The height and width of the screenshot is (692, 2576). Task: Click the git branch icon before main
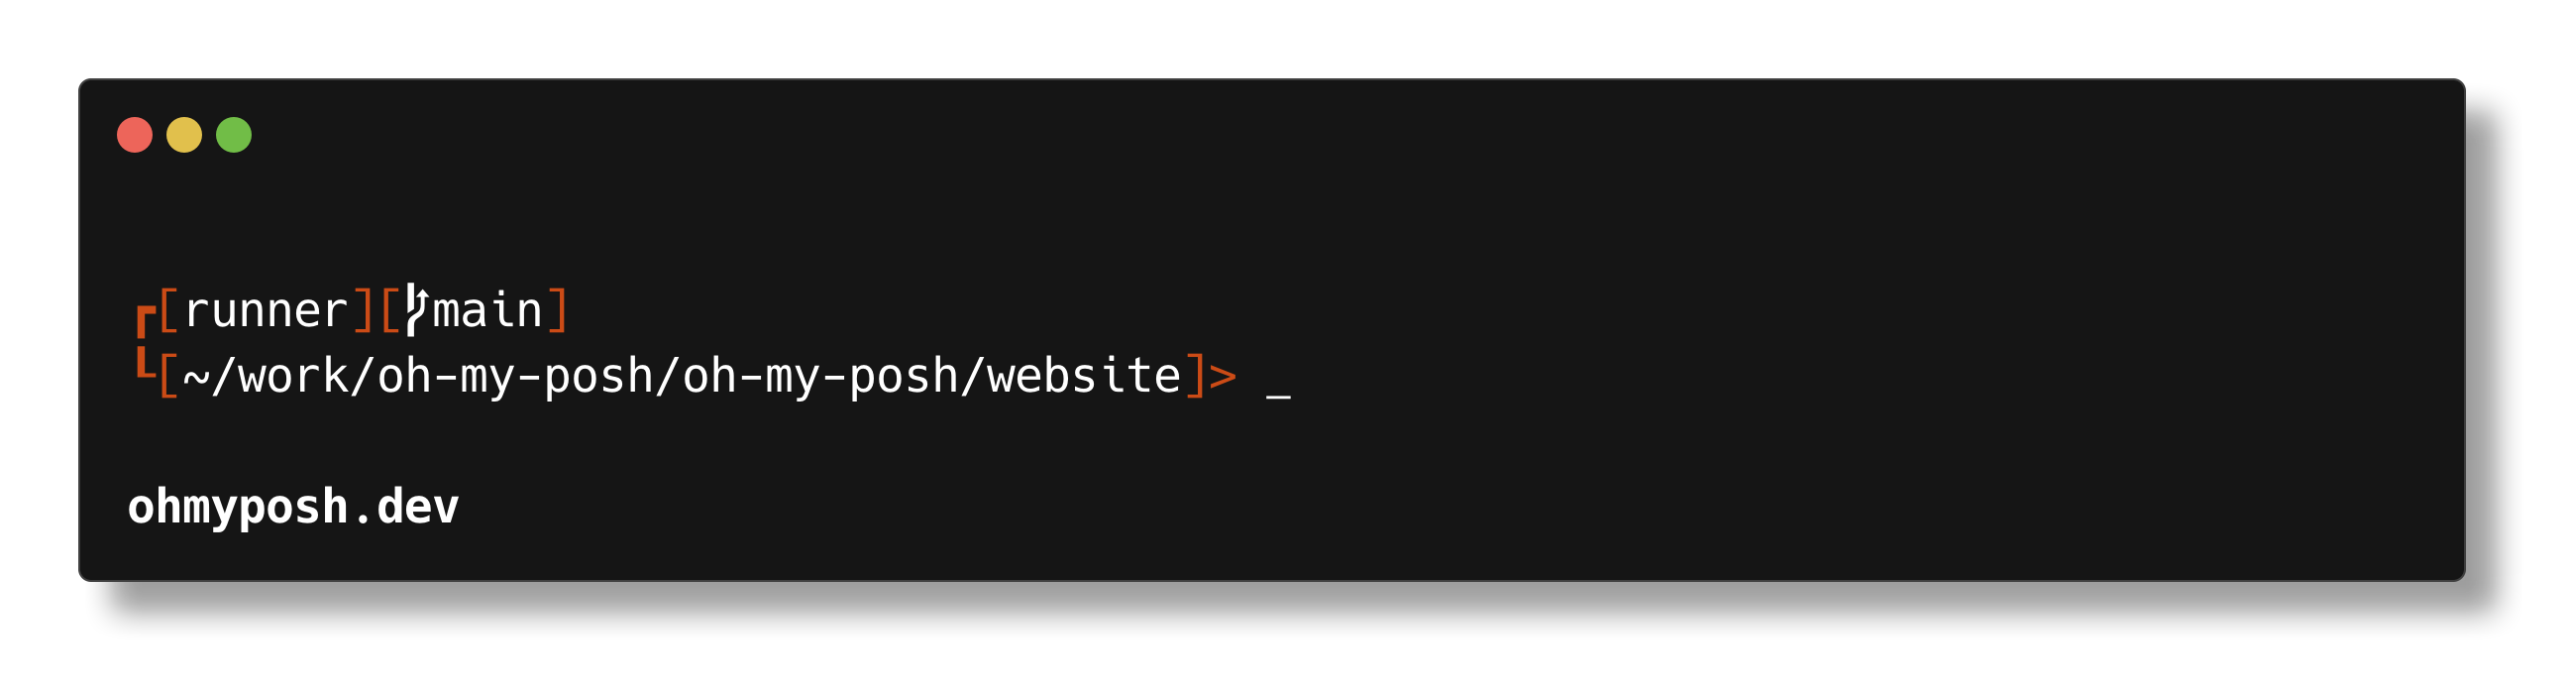(416, 310)
